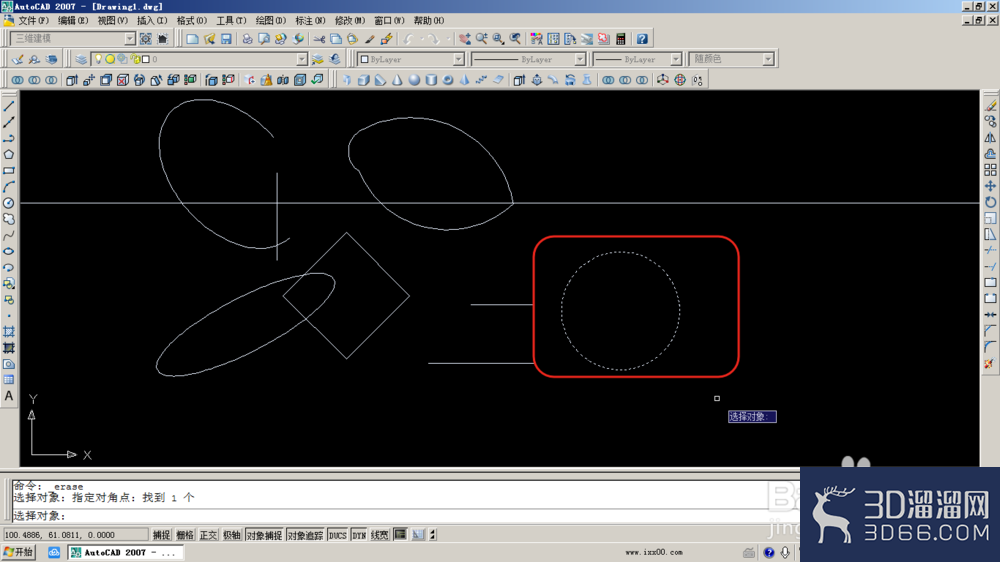The height and width of the screenshot is (562, 1000).
Task: Open the 编辑(E) menu
Action: (x=73, y=20)
